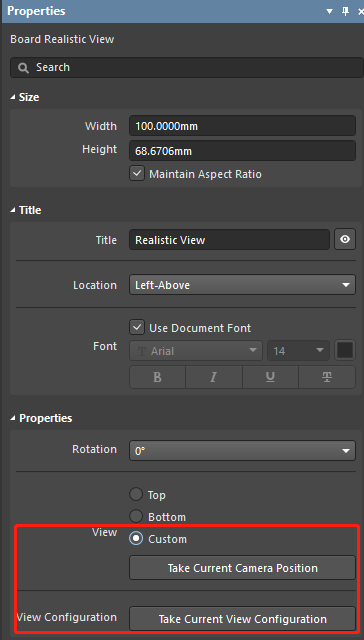Click Take Current Camera Position button
Viewport: 364px width, 640px height.
coord(242,568)
